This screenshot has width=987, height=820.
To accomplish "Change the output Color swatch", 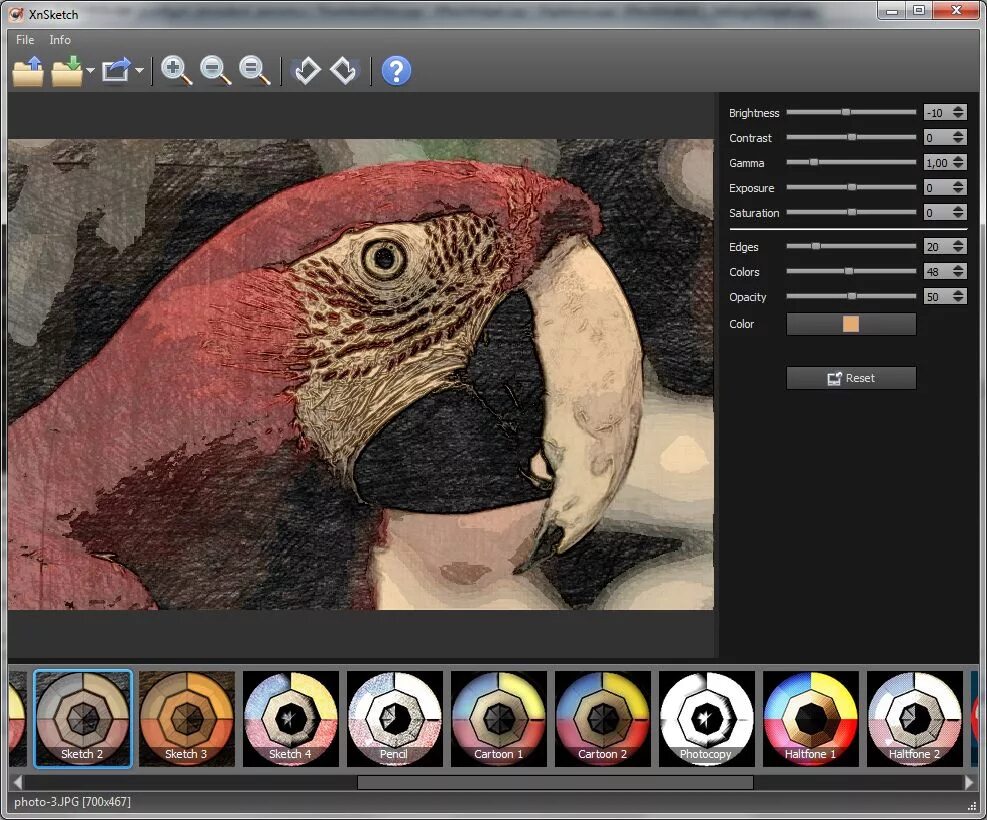I will (x=851, y=324).
